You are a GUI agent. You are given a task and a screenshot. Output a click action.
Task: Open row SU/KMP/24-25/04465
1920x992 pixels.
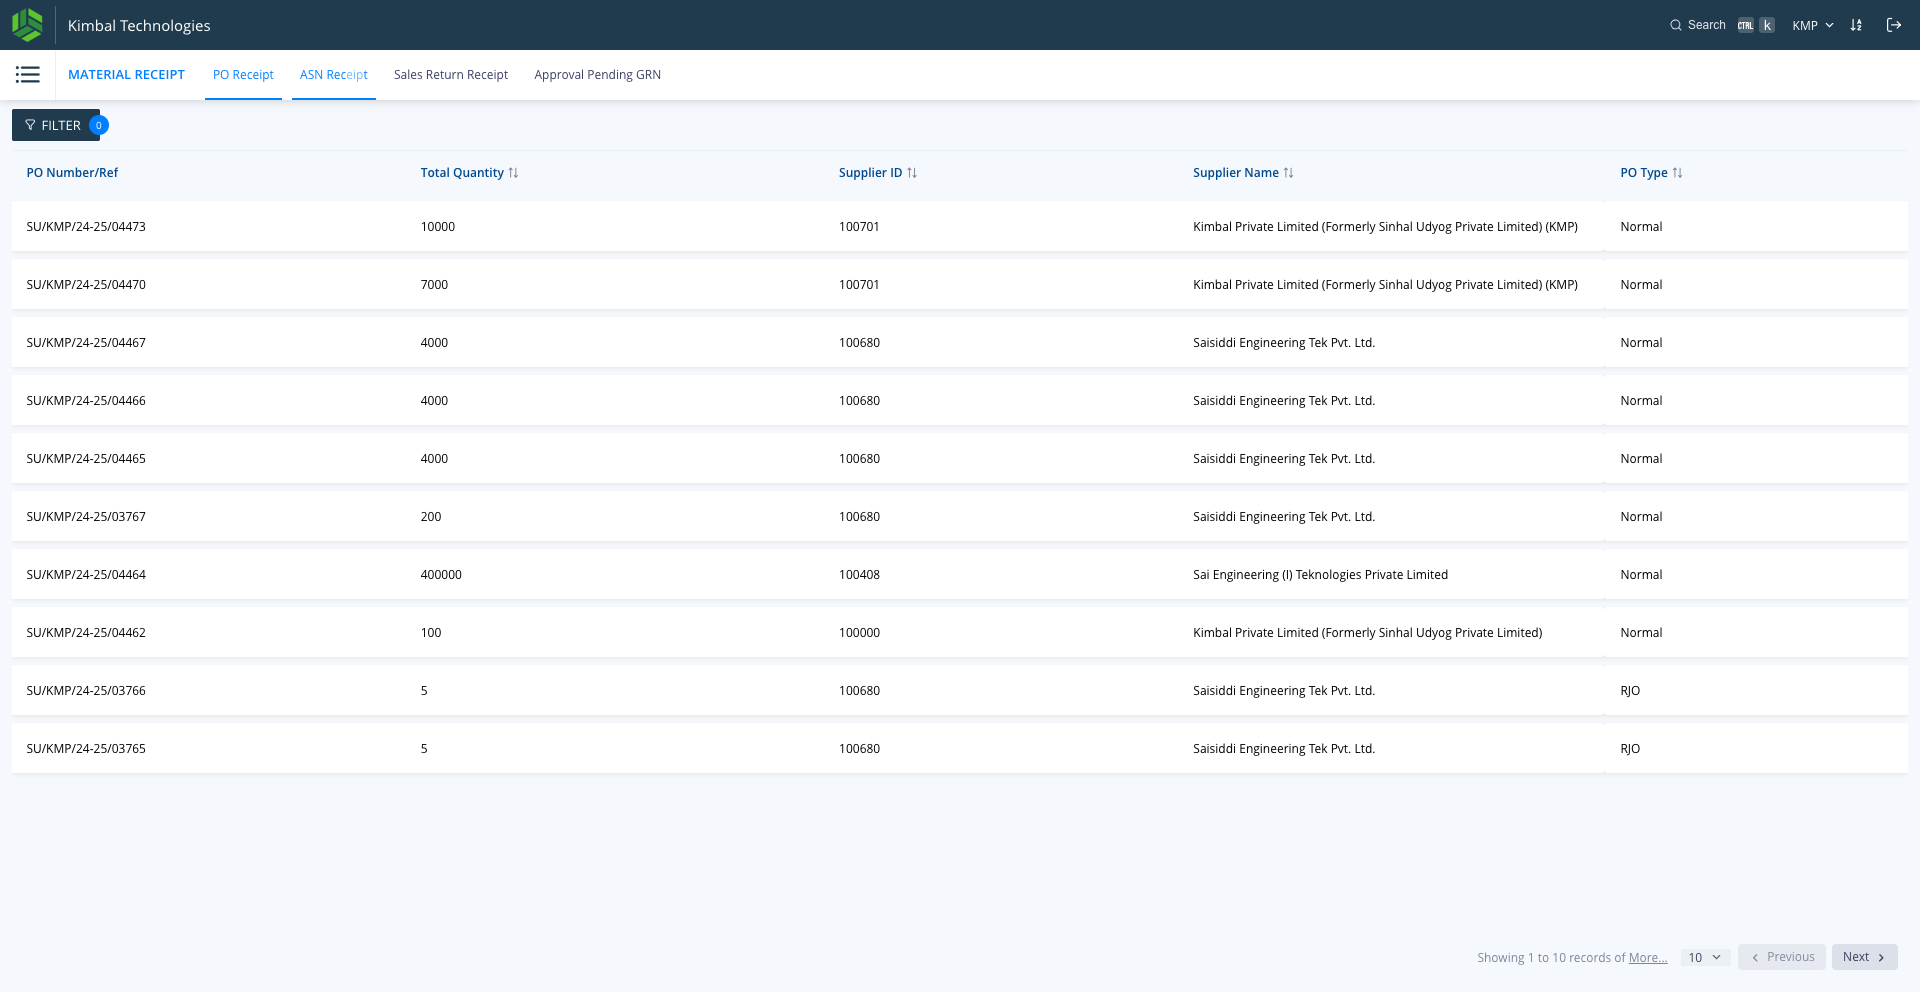(x=959, y=459)
